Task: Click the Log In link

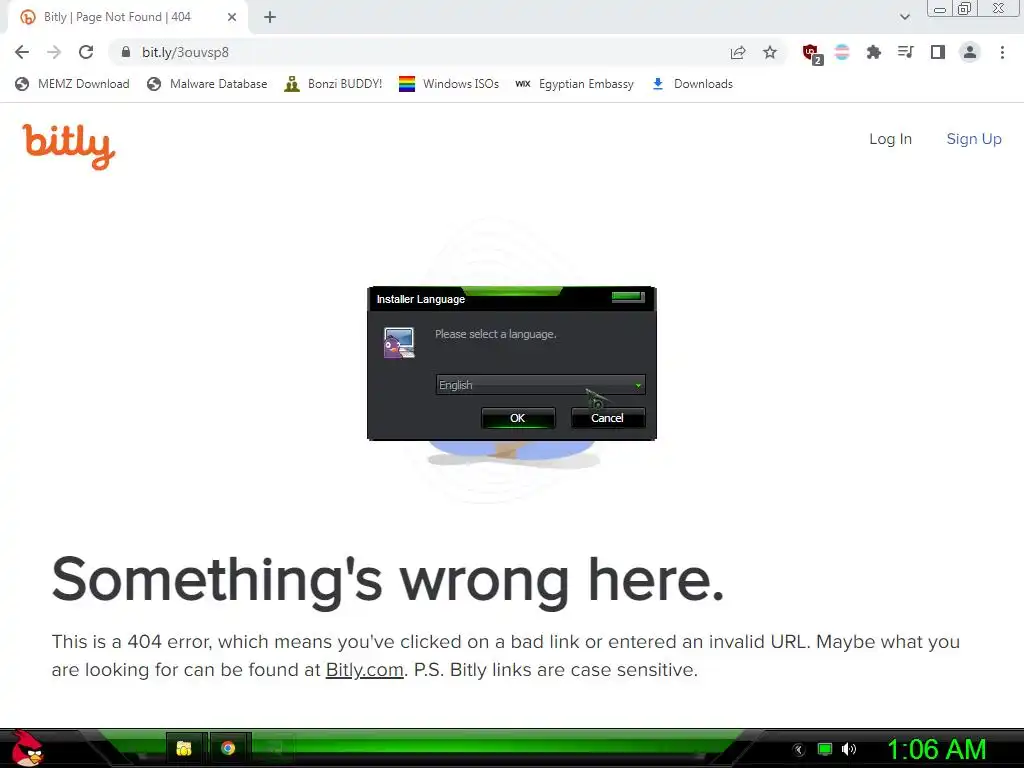Action: pyautogui.click(x=890, y=139)
